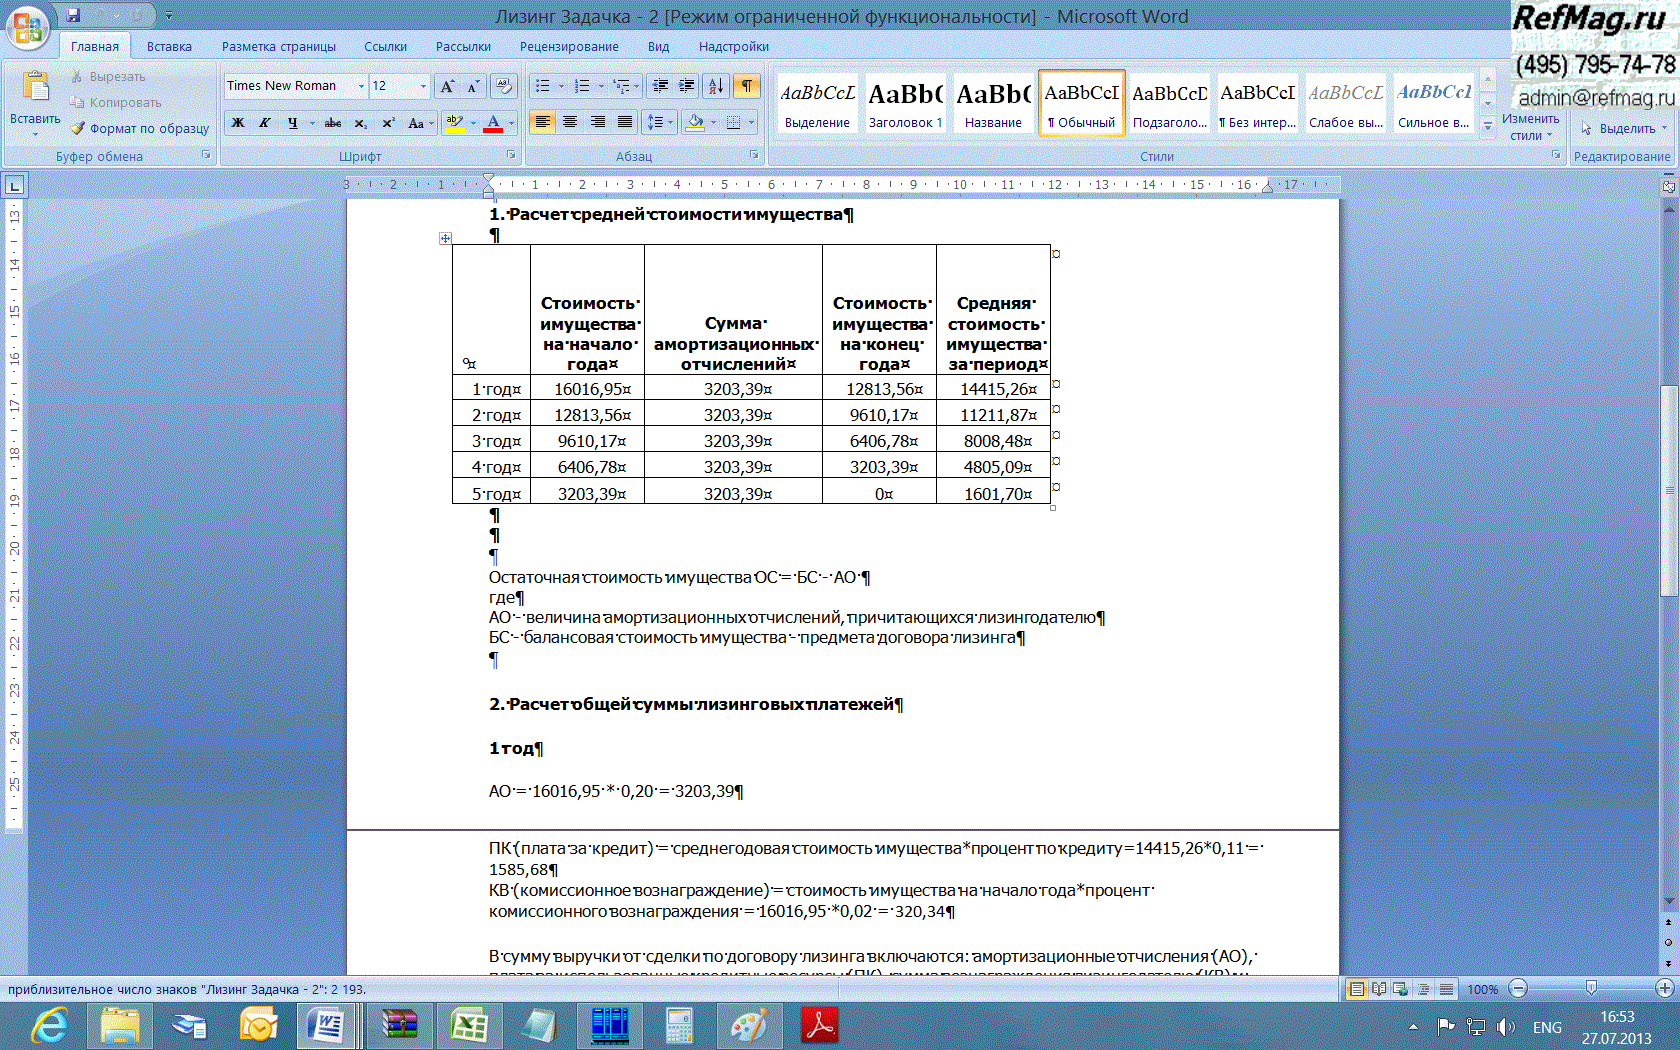Switch to Web Layout view in status bar
This screenshot has width=1680, height=1050.
click(x=1401, y=989)
